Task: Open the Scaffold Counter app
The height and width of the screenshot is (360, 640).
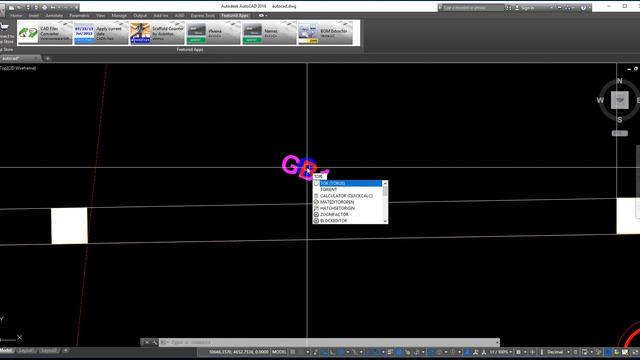Action: tap(157, 33)
